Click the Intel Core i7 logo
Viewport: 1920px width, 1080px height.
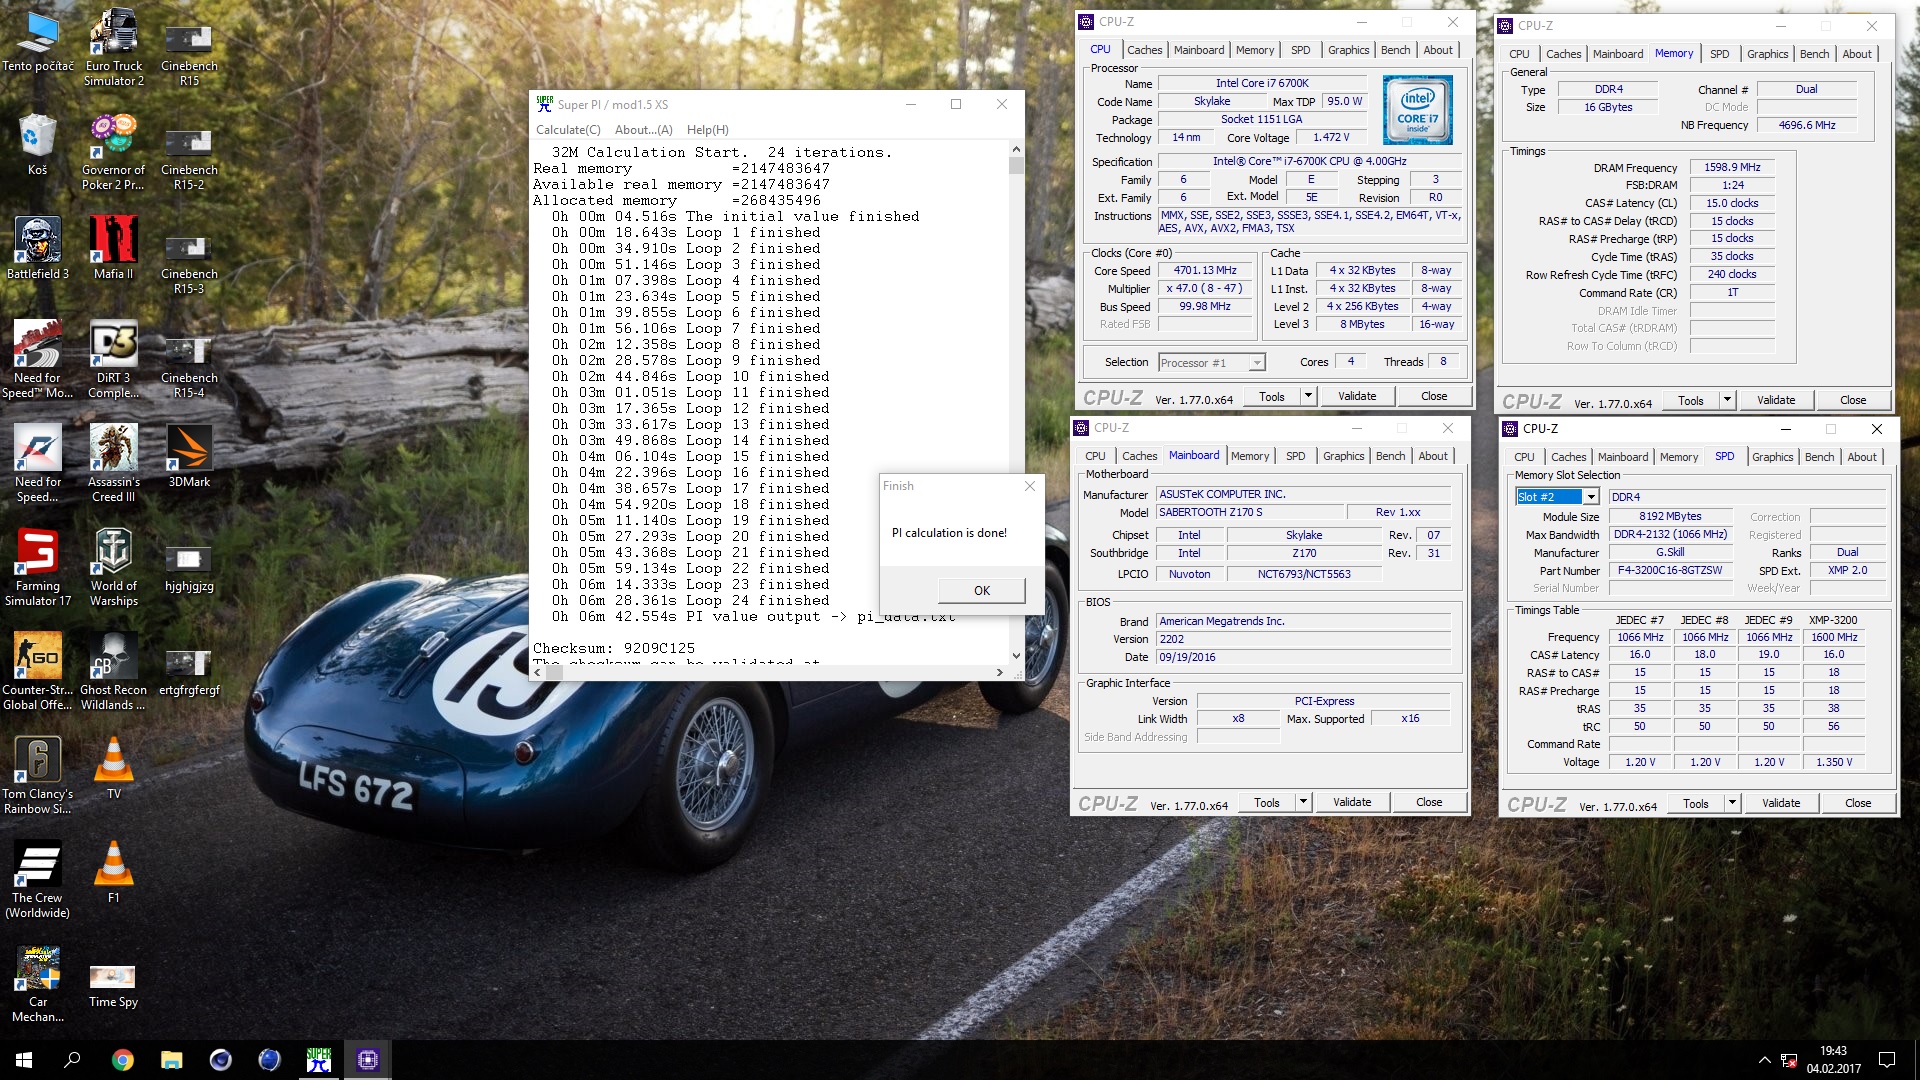coord(1417,110)
